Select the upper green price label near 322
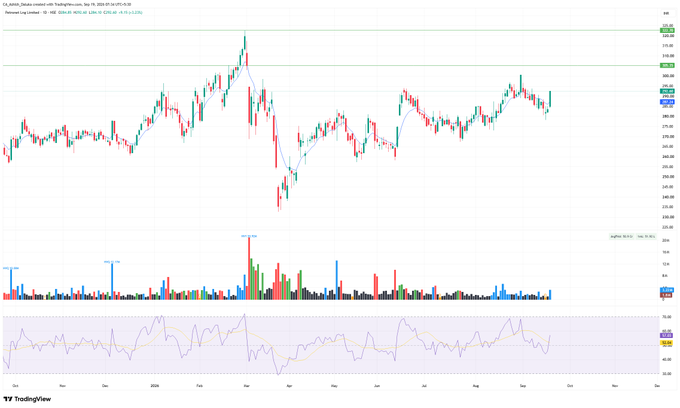Viewport: 680px width, 408px height. click(x=667, y=30)
